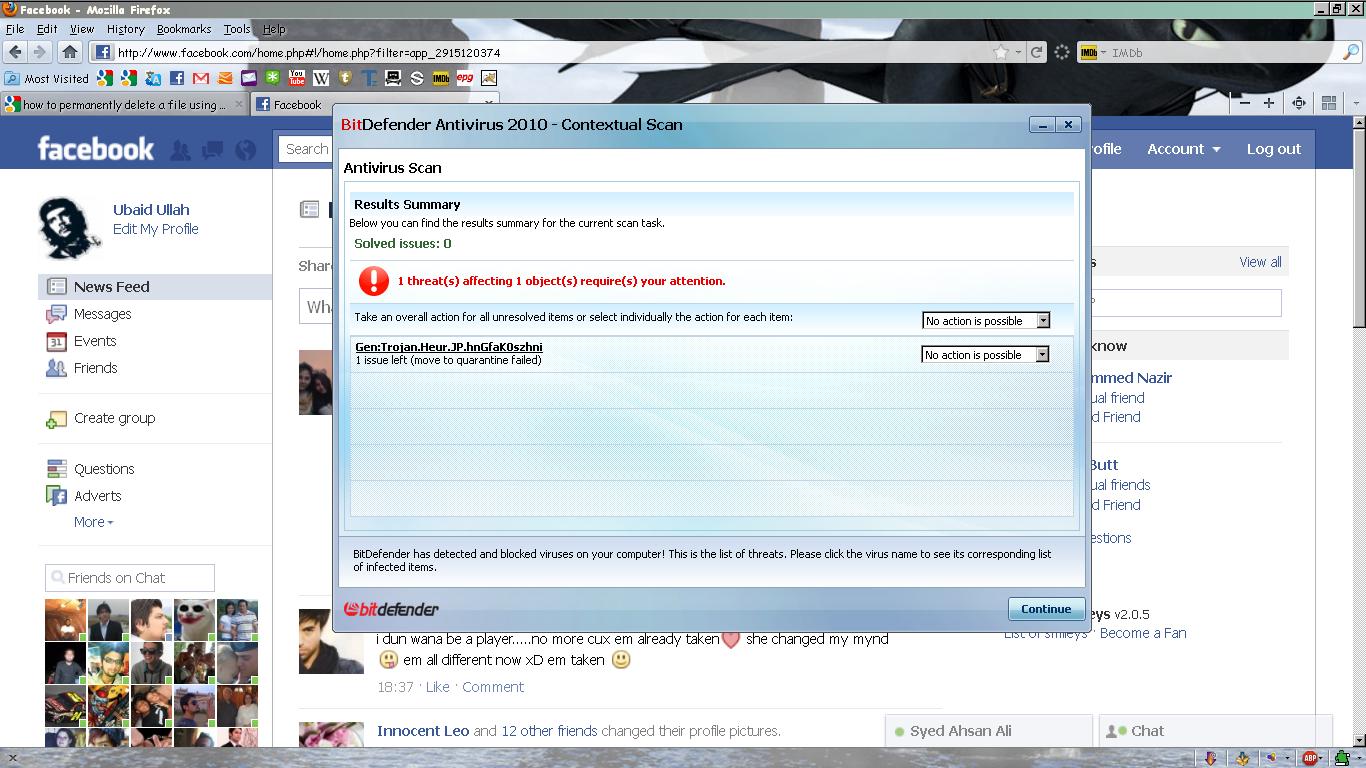Open action dropdown for Gen:Trojan.Heur threat
This screenshot has width=1366, height=768.
985,355
